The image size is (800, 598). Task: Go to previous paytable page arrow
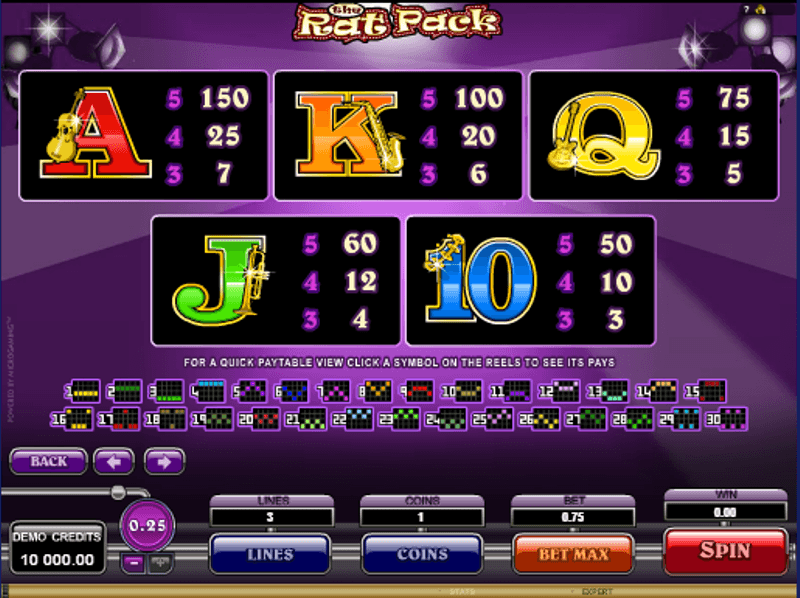click(x=114, y=462)
